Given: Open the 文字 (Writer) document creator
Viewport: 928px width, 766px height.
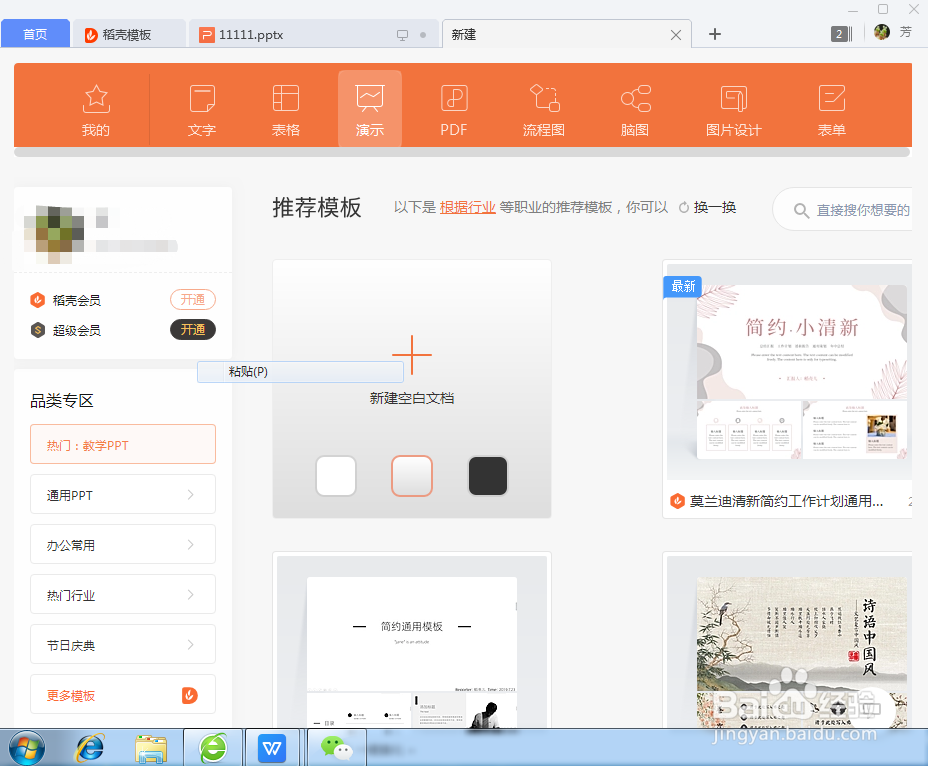Looking at the screenshot, I should point(201,107).
